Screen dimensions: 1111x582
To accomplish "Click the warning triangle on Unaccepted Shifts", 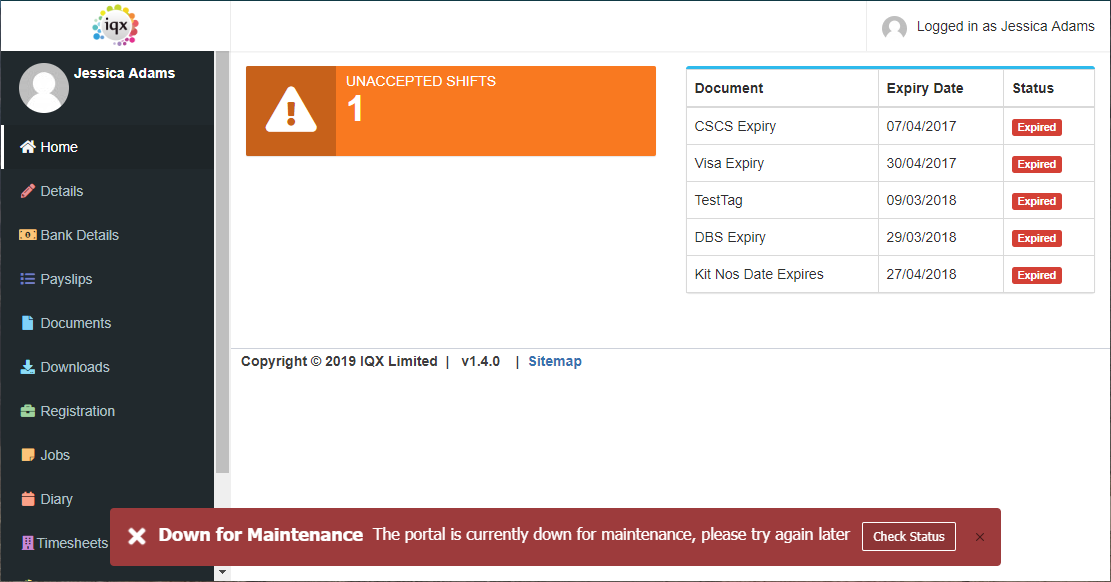I will coord(291,110).
